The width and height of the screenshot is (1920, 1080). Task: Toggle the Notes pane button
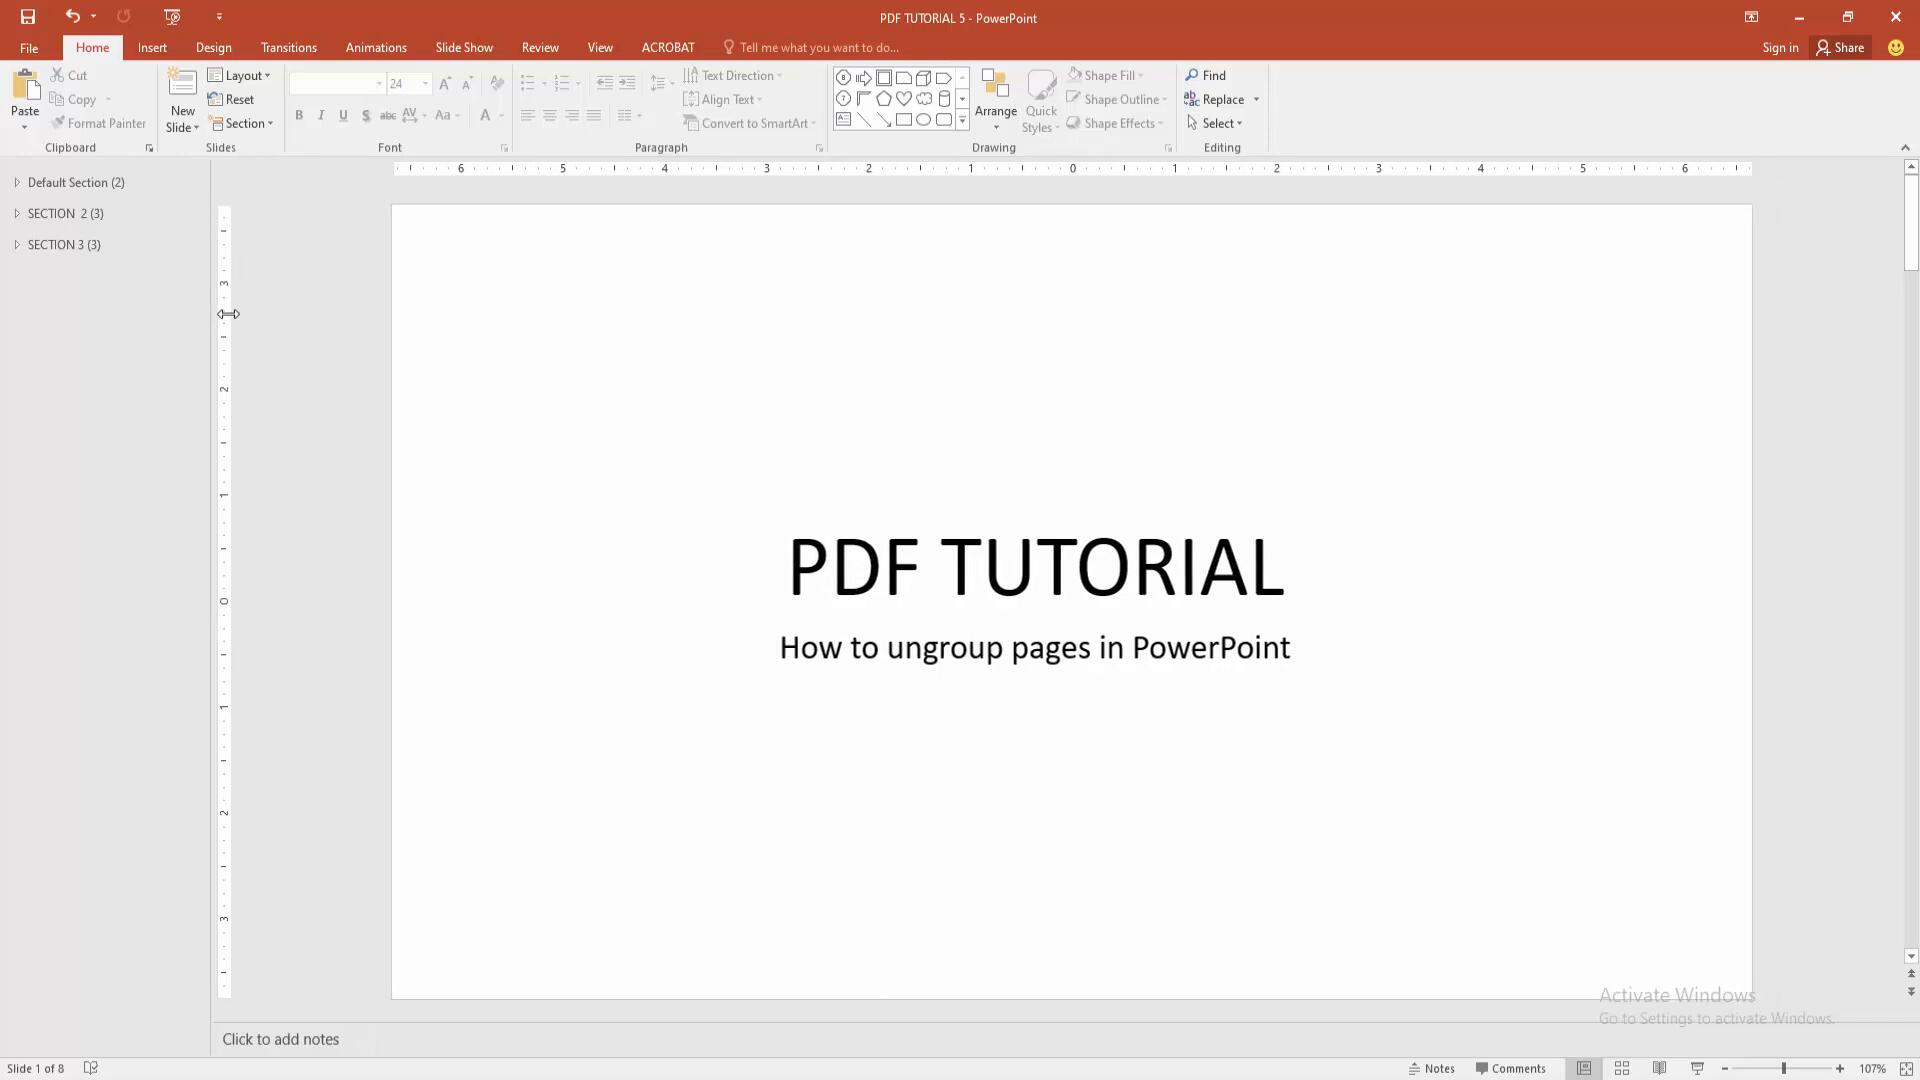tap(1431, 1068)
